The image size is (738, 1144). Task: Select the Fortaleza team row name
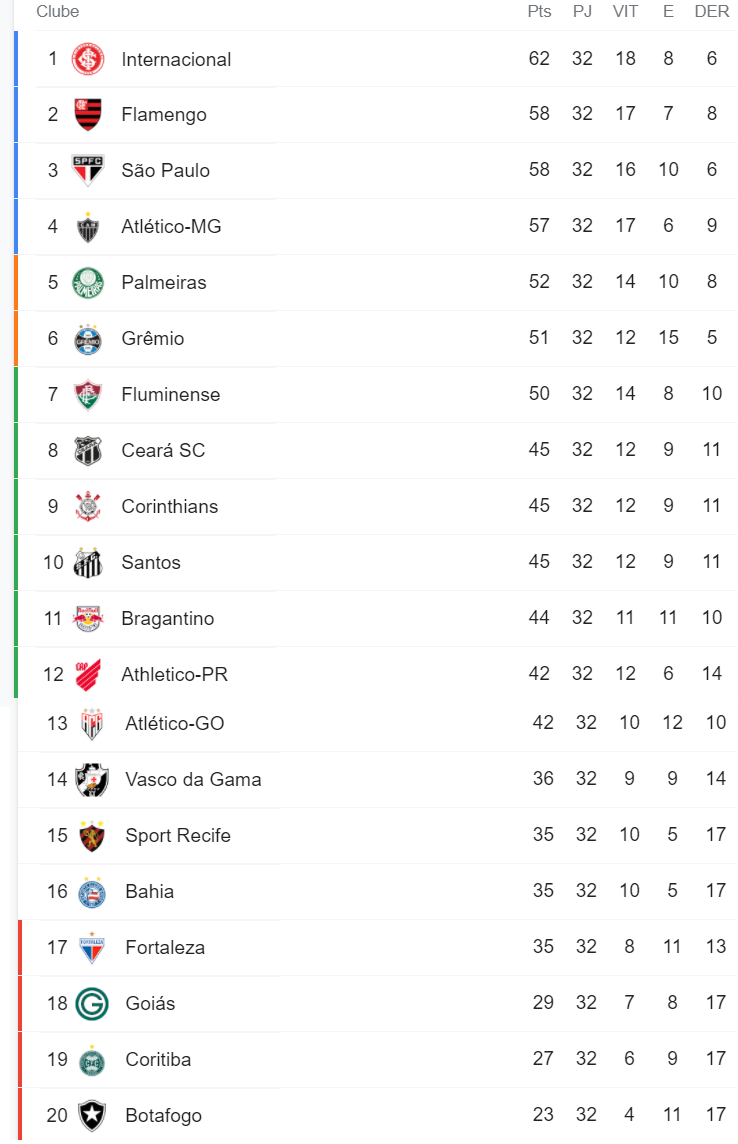coord(166,948)
